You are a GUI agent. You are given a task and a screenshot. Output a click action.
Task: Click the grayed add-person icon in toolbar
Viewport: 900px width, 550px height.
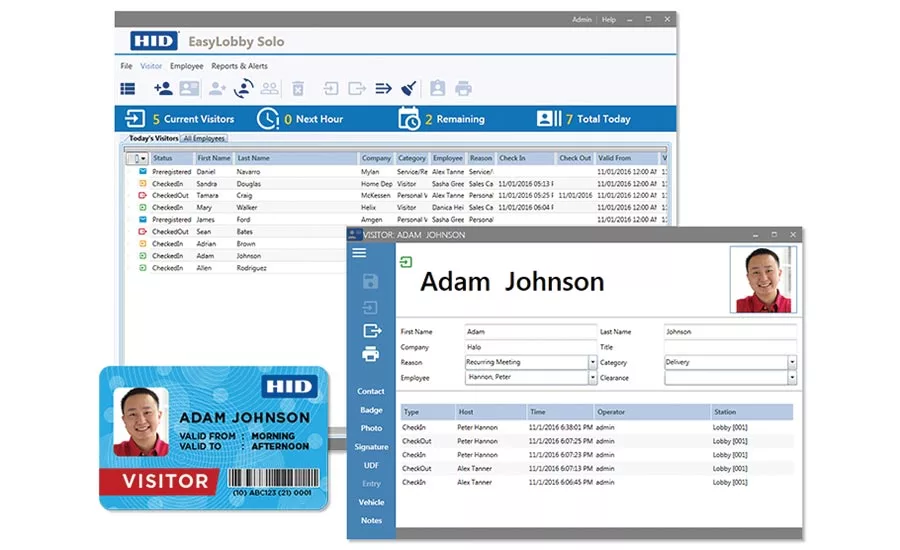217,88
